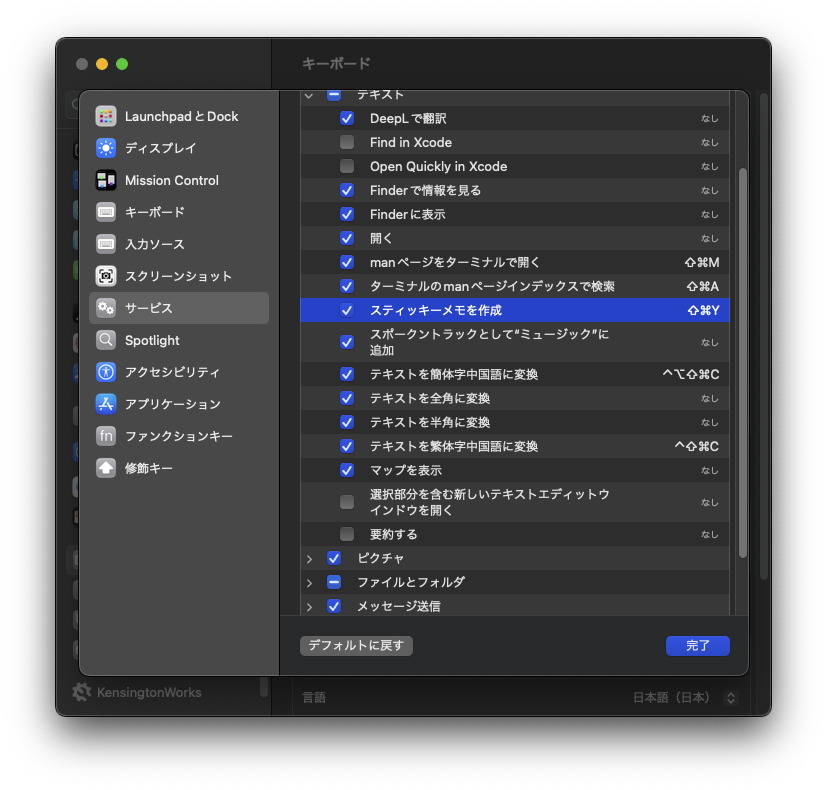Select テキストを繁体字中国語に変換 row
This screenshot has width=827, height=790.
[515, 446]
